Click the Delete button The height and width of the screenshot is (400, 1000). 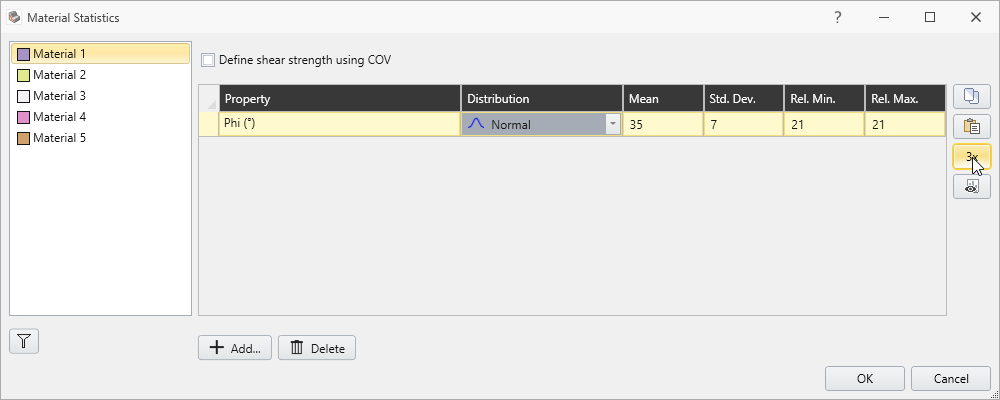(317, 348)
